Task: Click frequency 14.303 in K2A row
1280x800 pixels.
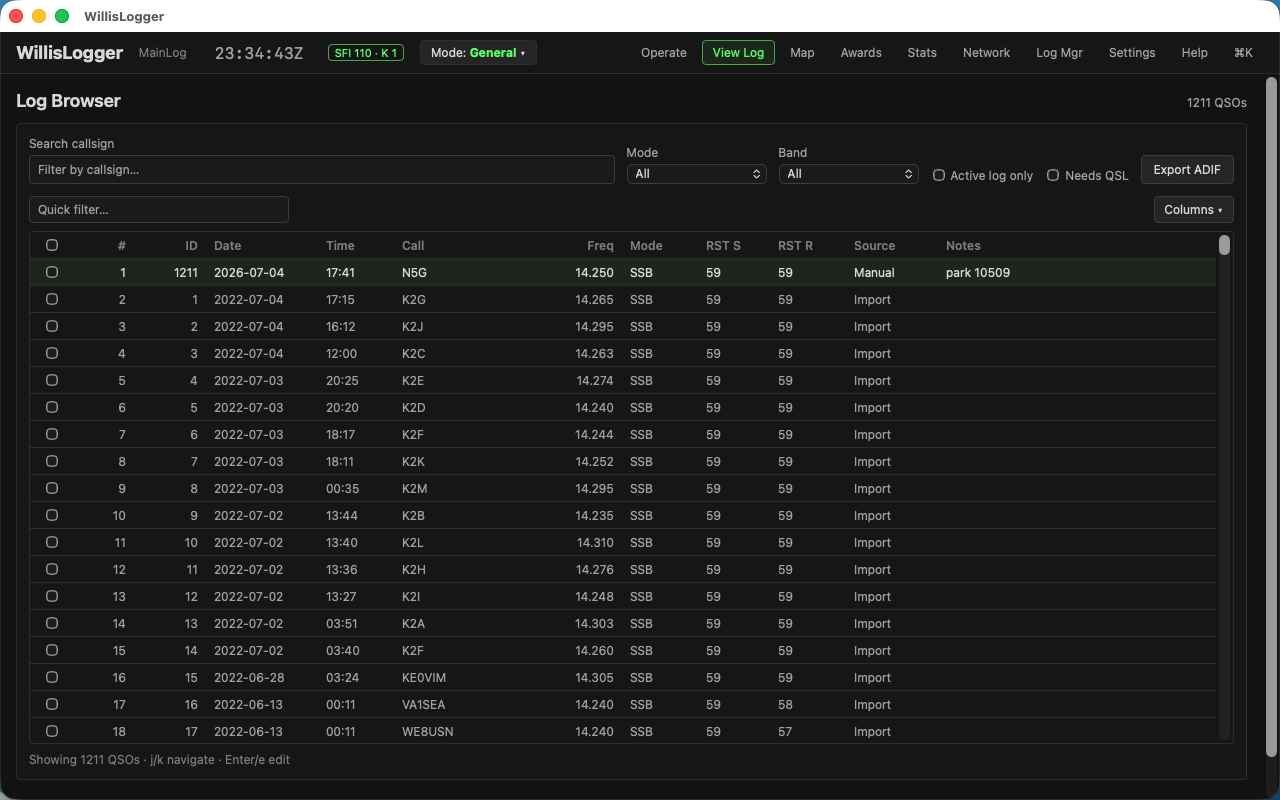Action: tap(594, 623)
